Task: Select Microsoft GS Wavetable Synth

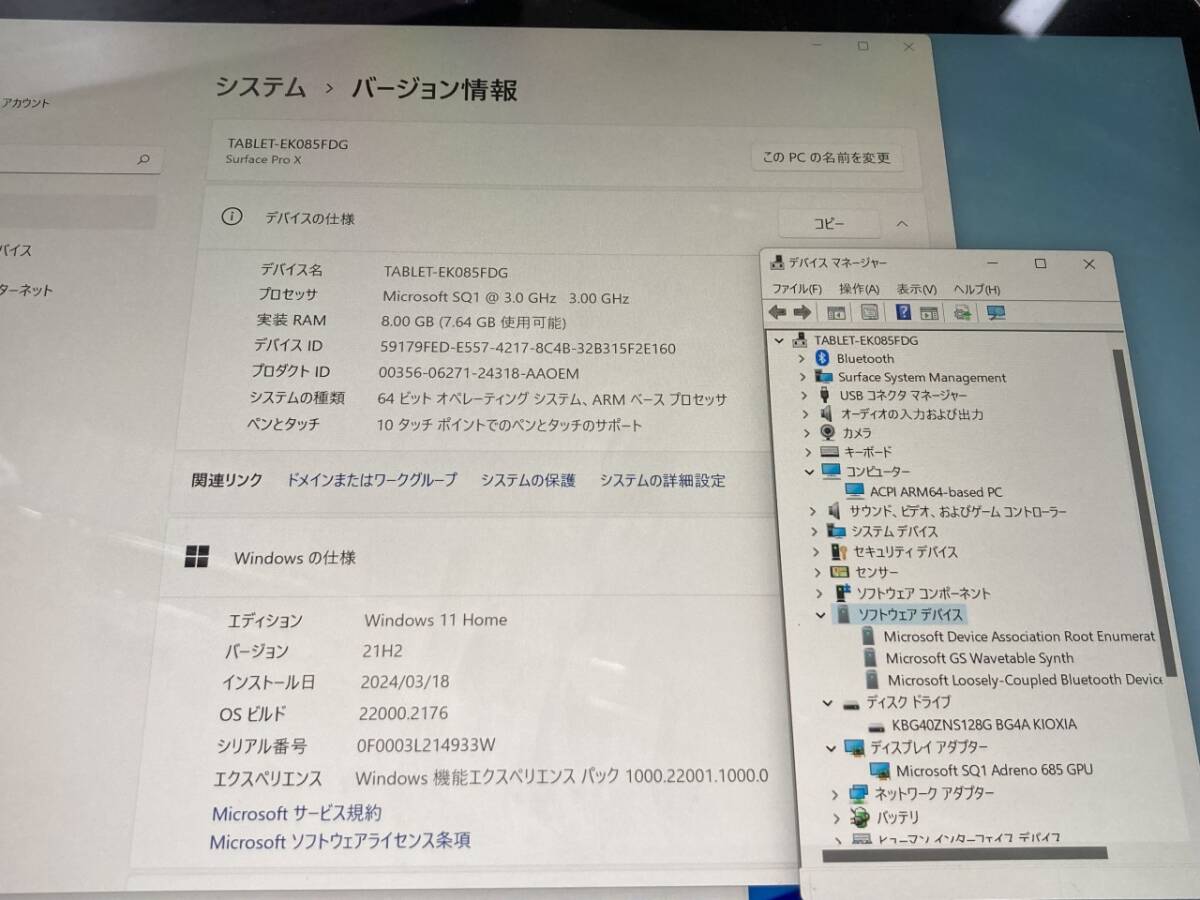Action: (x=980, y=658)
